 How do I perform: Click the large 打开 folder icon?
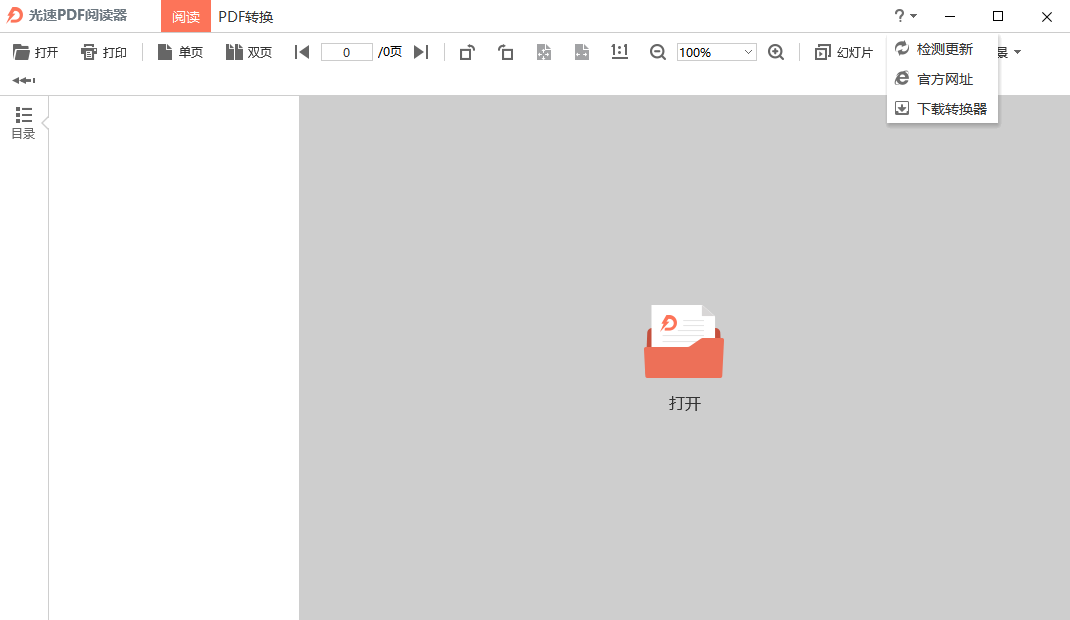[x=684, y=341]
